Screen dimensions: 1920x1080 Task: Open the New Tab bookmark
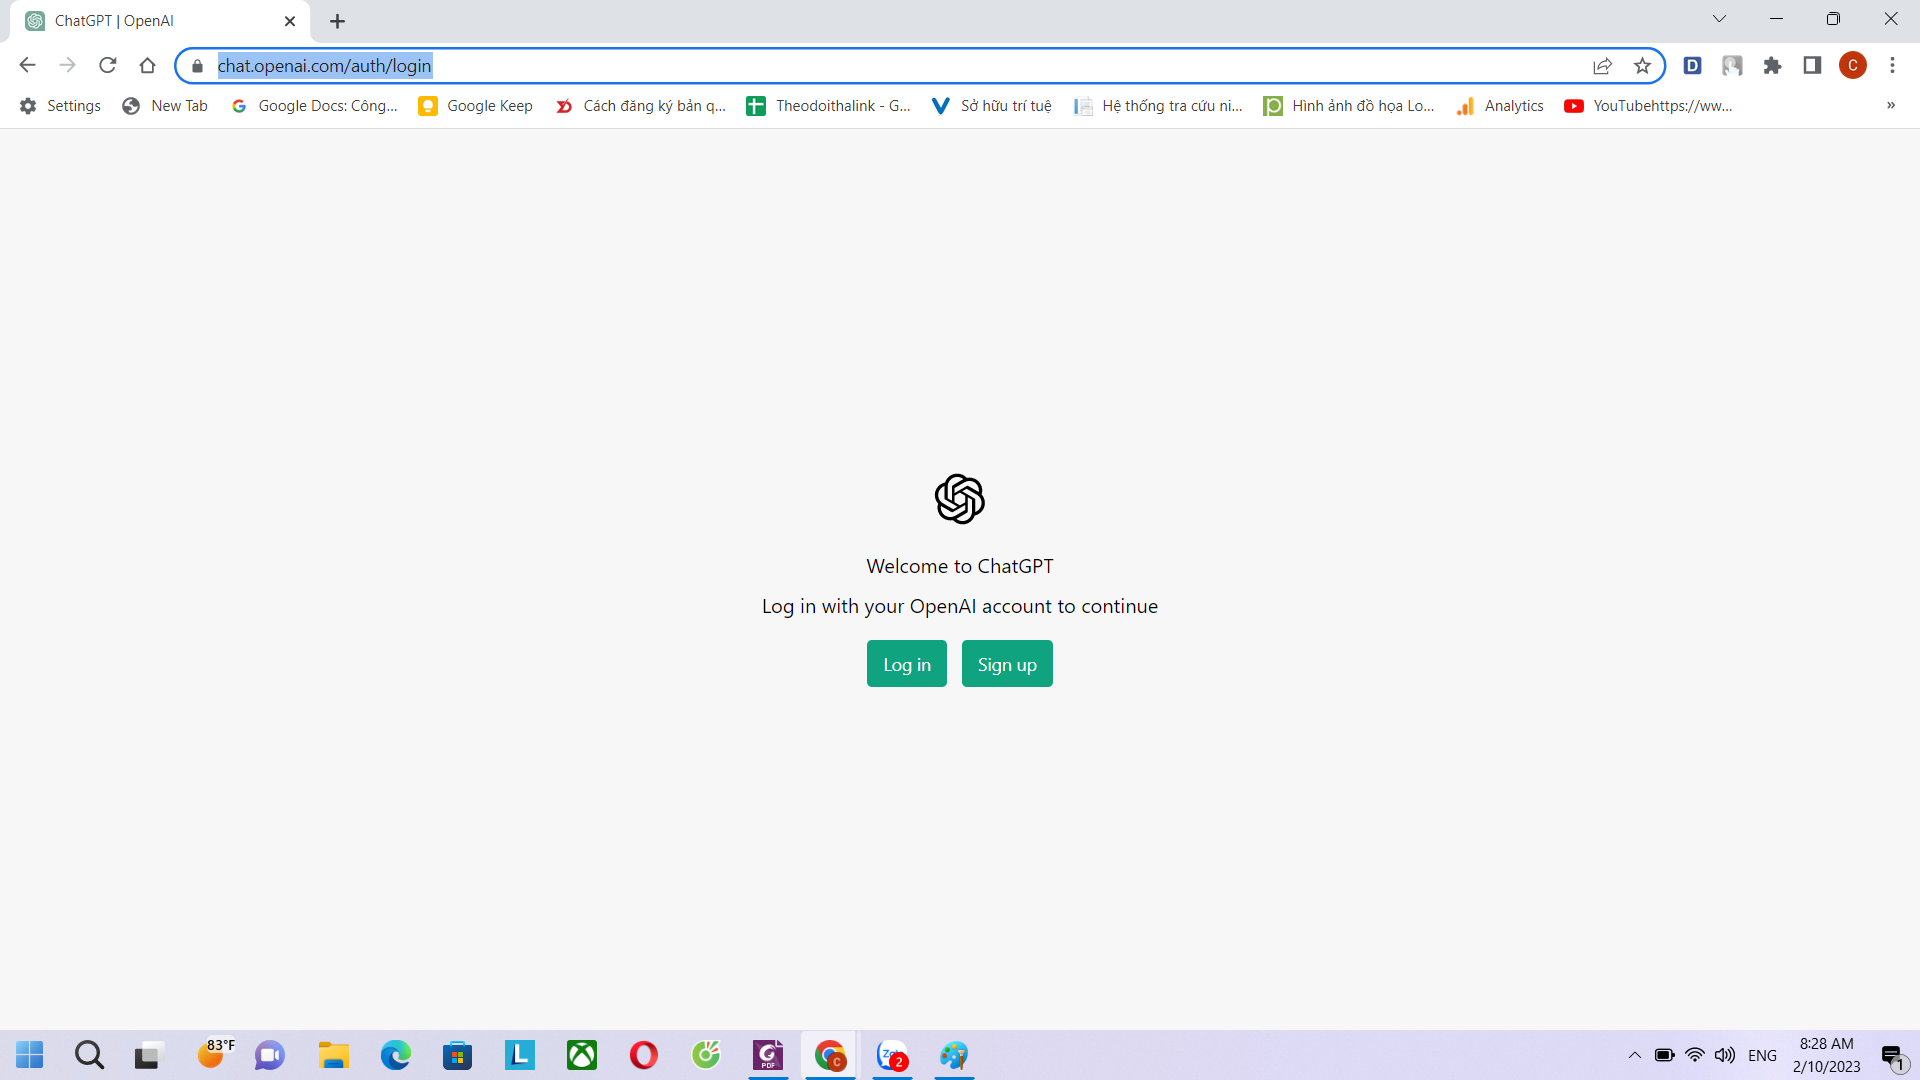click(x=165, y=106)
